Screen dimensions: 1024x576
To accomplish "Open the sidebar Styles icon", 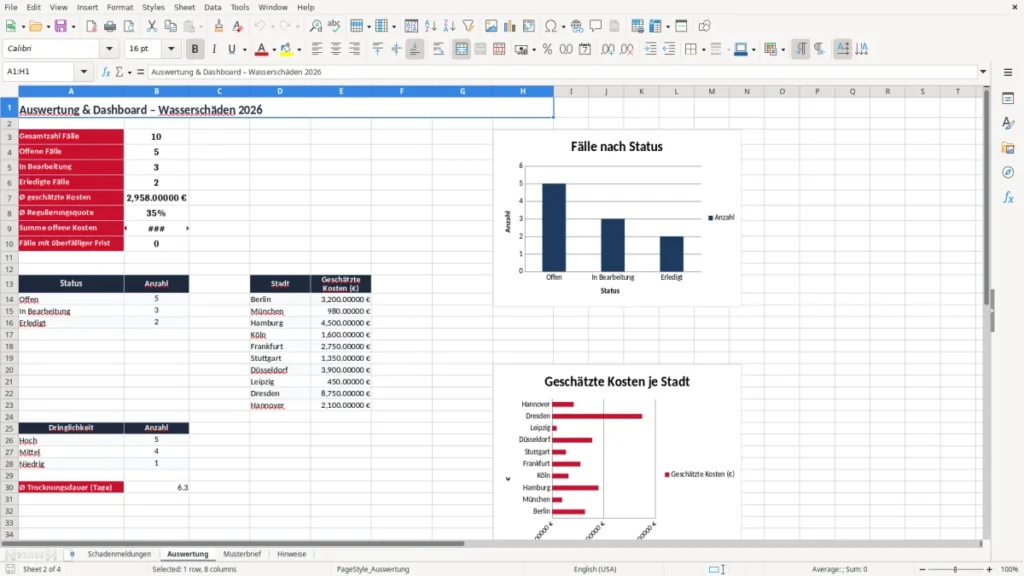I will pyautogui.click(x=1008, y=123).
